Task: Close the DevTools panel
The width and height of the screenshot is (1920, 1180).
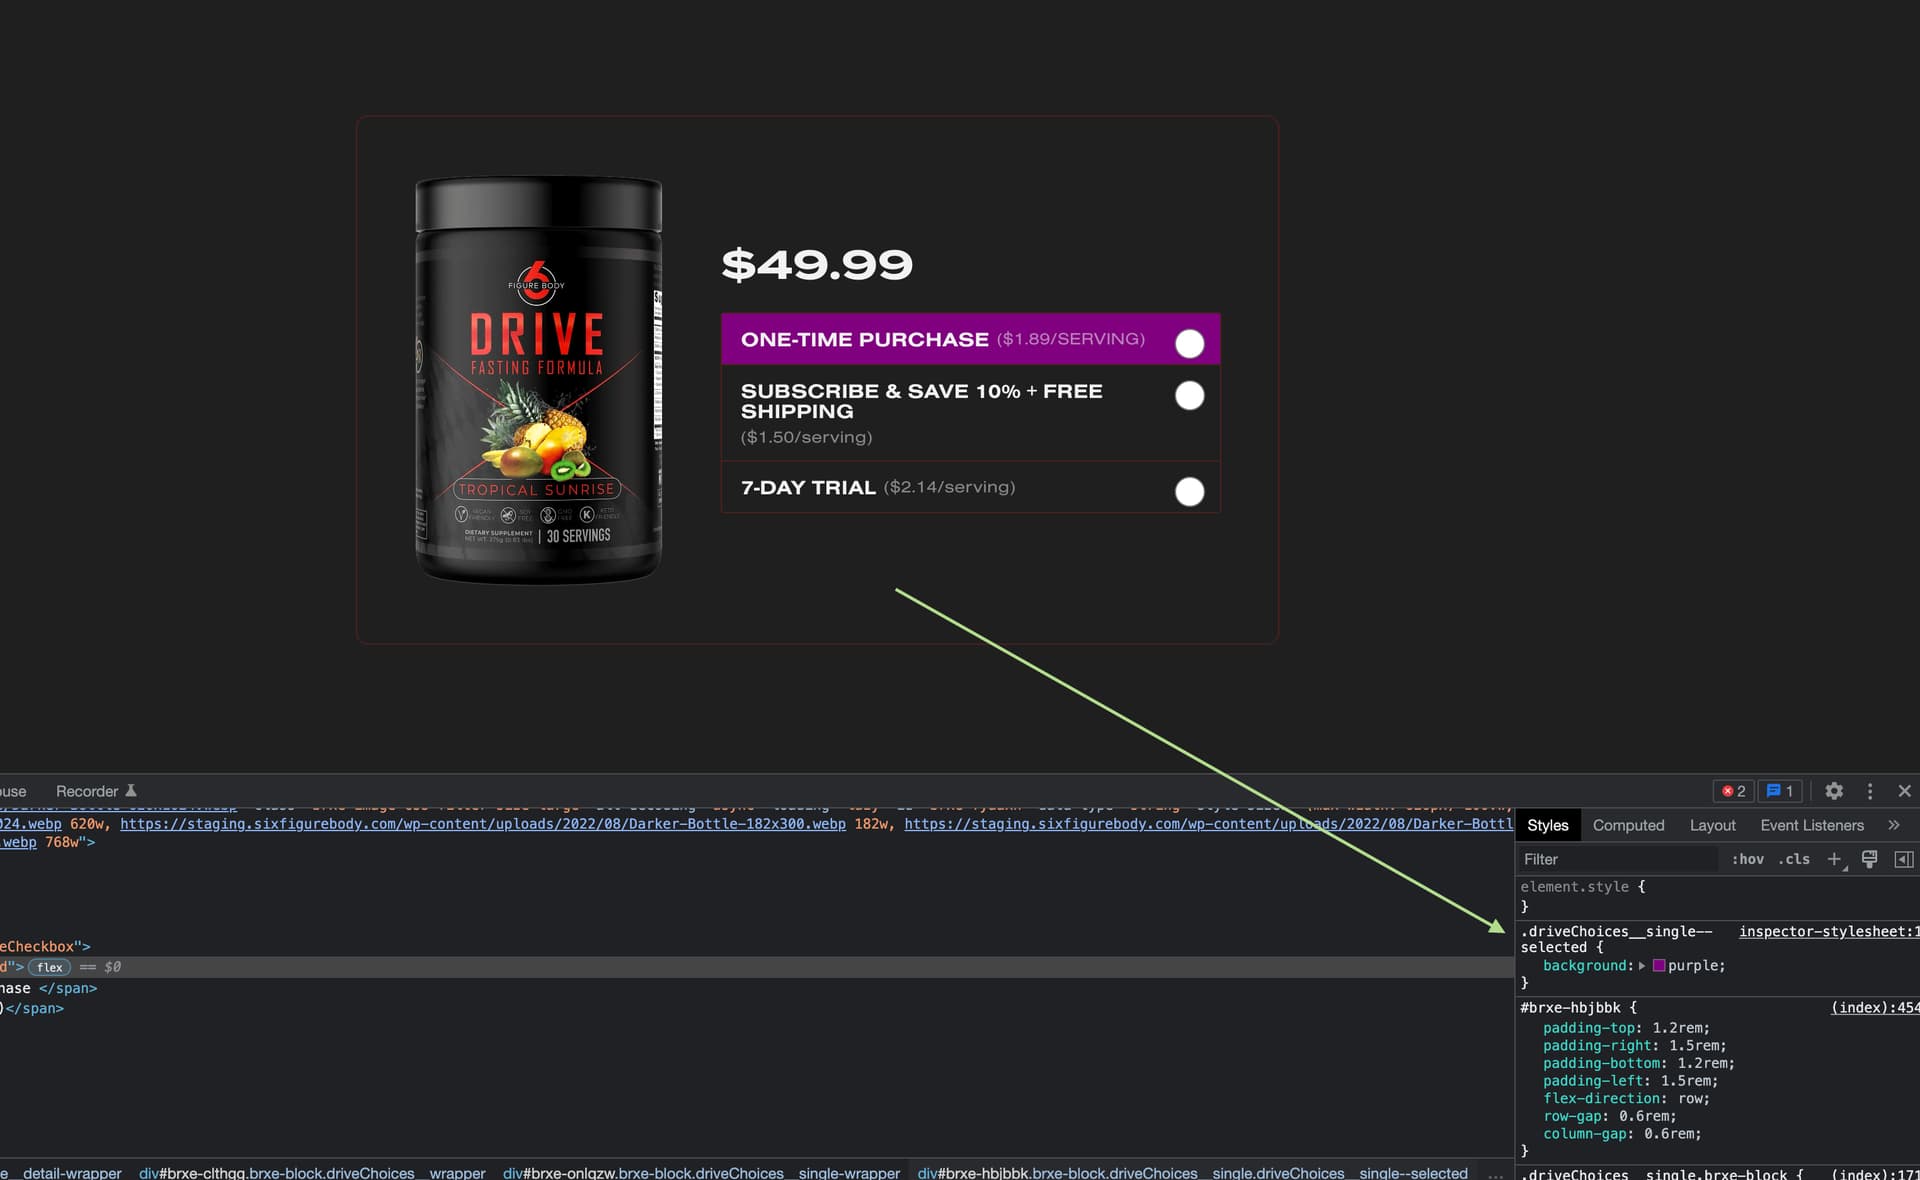Action: point(1904,791)
